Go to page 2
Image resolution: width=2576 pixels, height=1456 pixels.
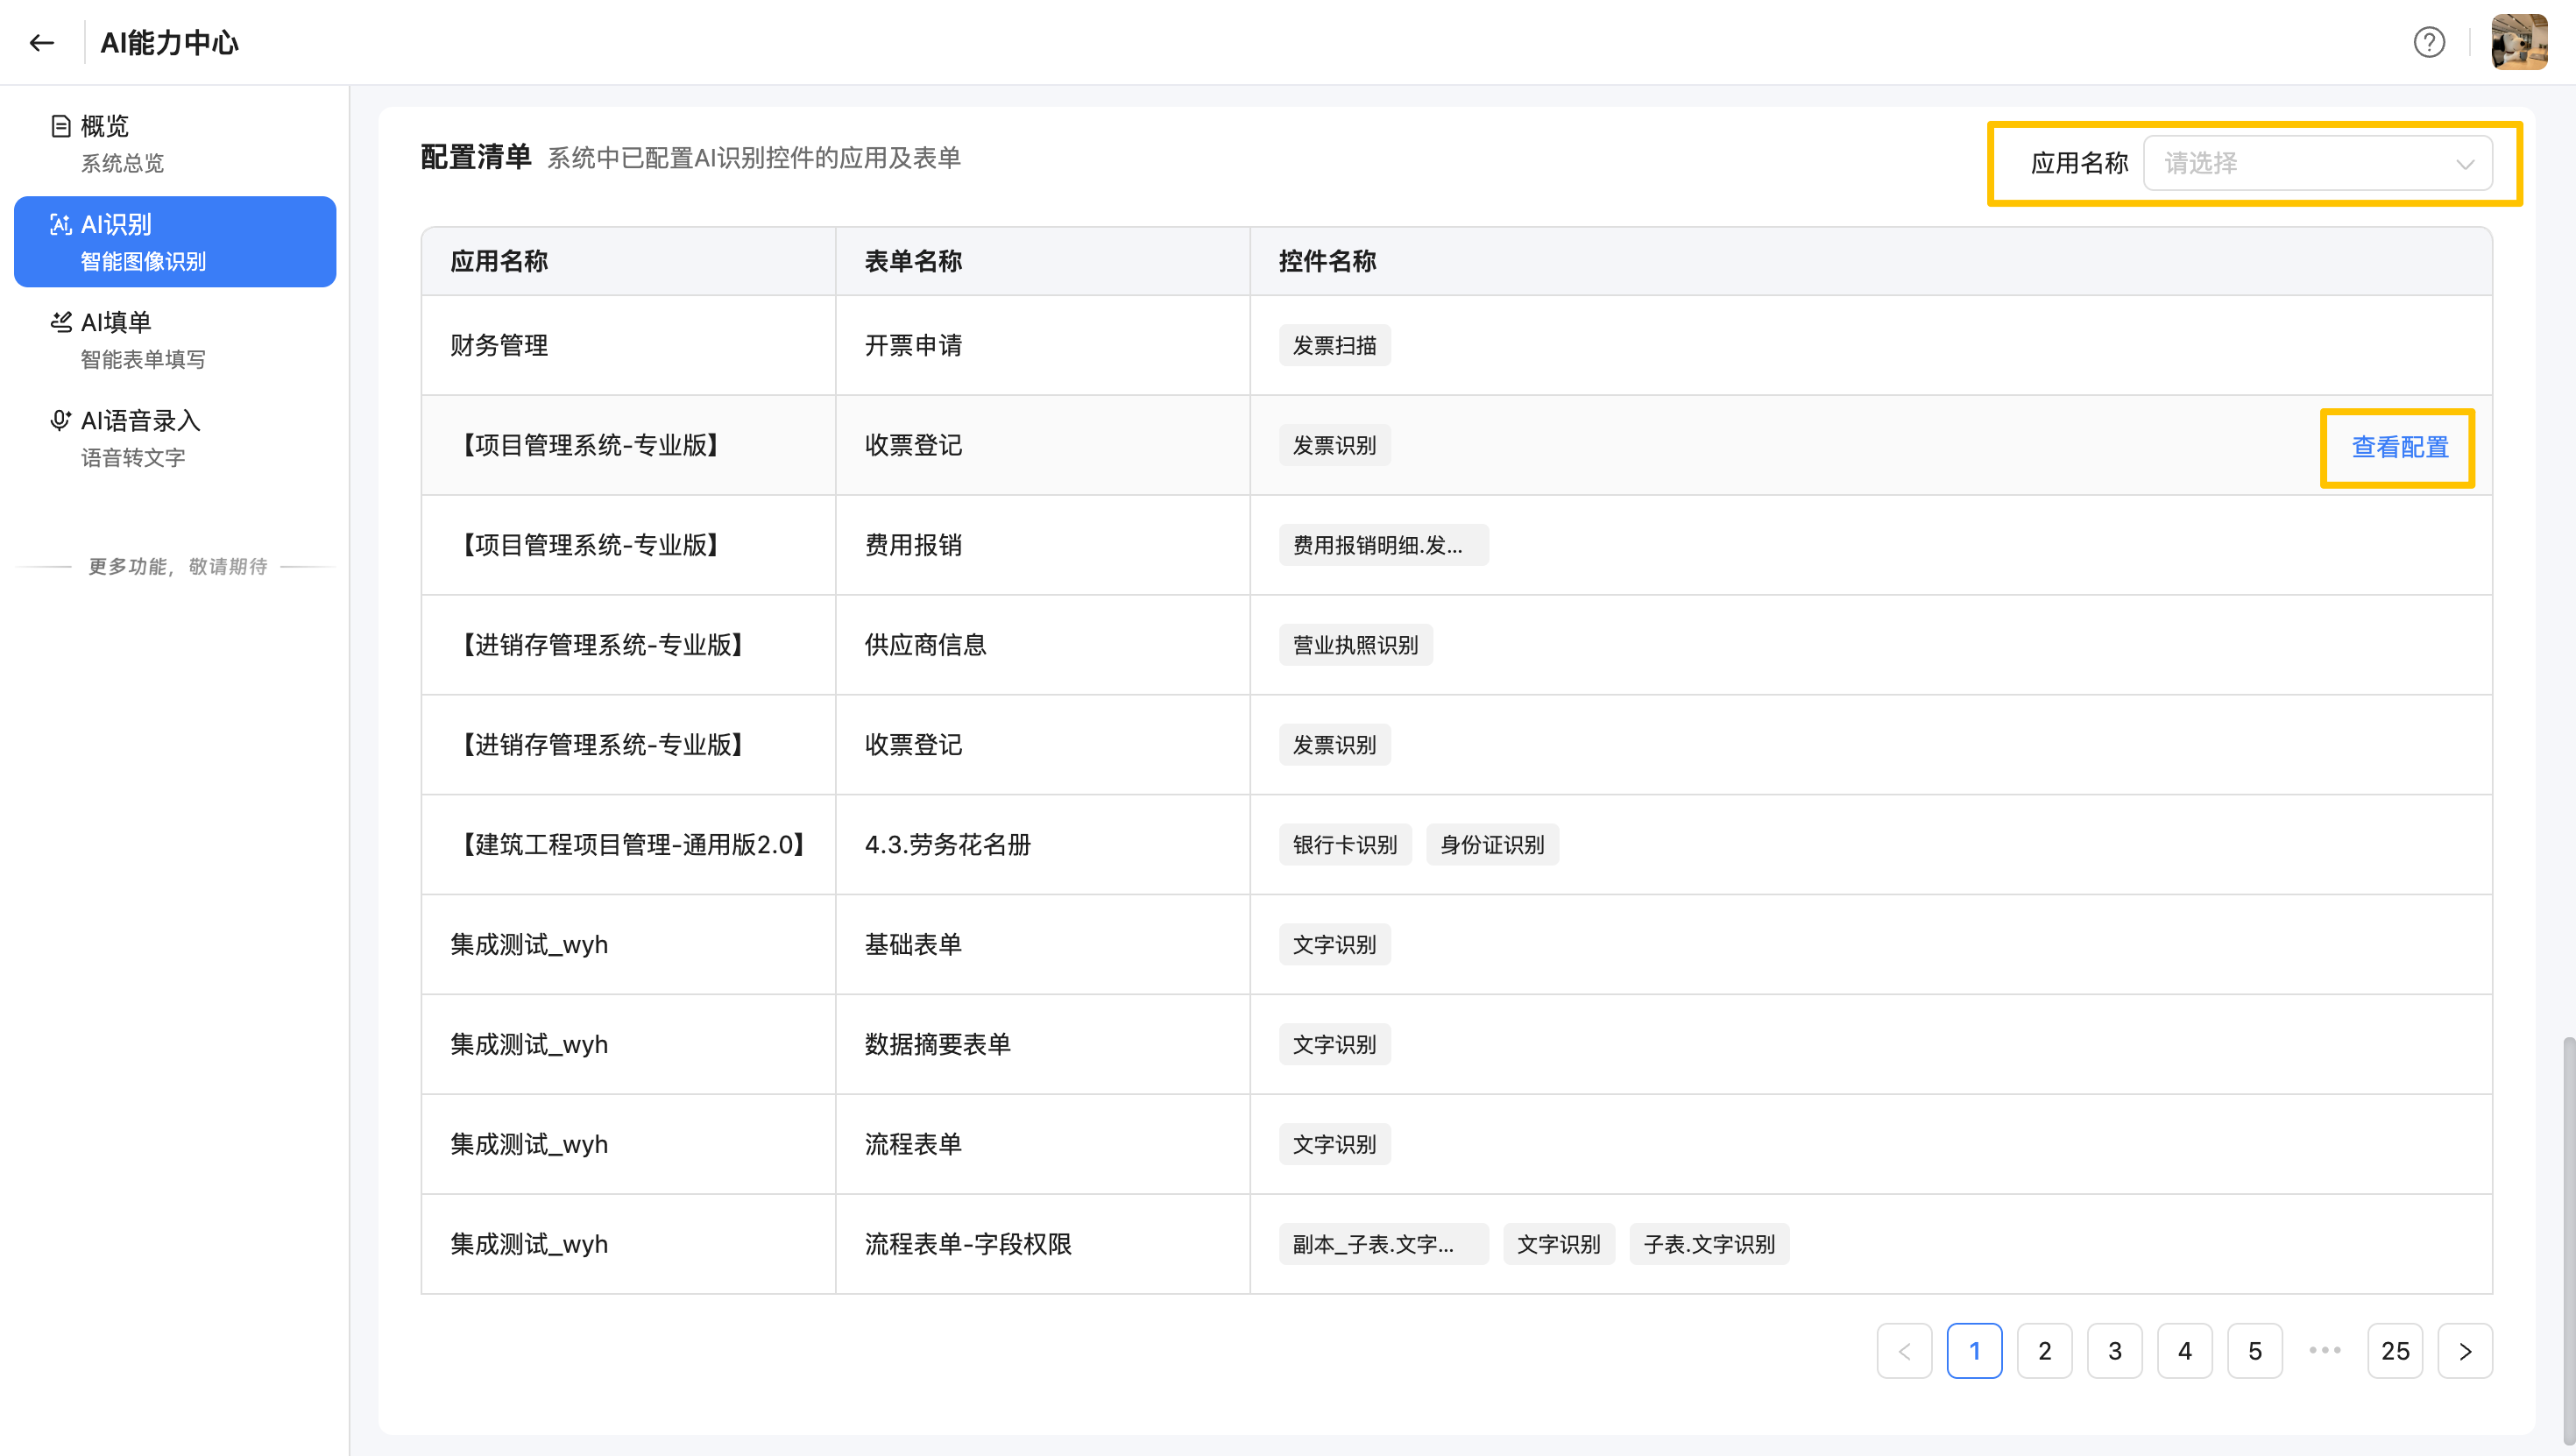pyautogui.click(x=2044, y=1351)
